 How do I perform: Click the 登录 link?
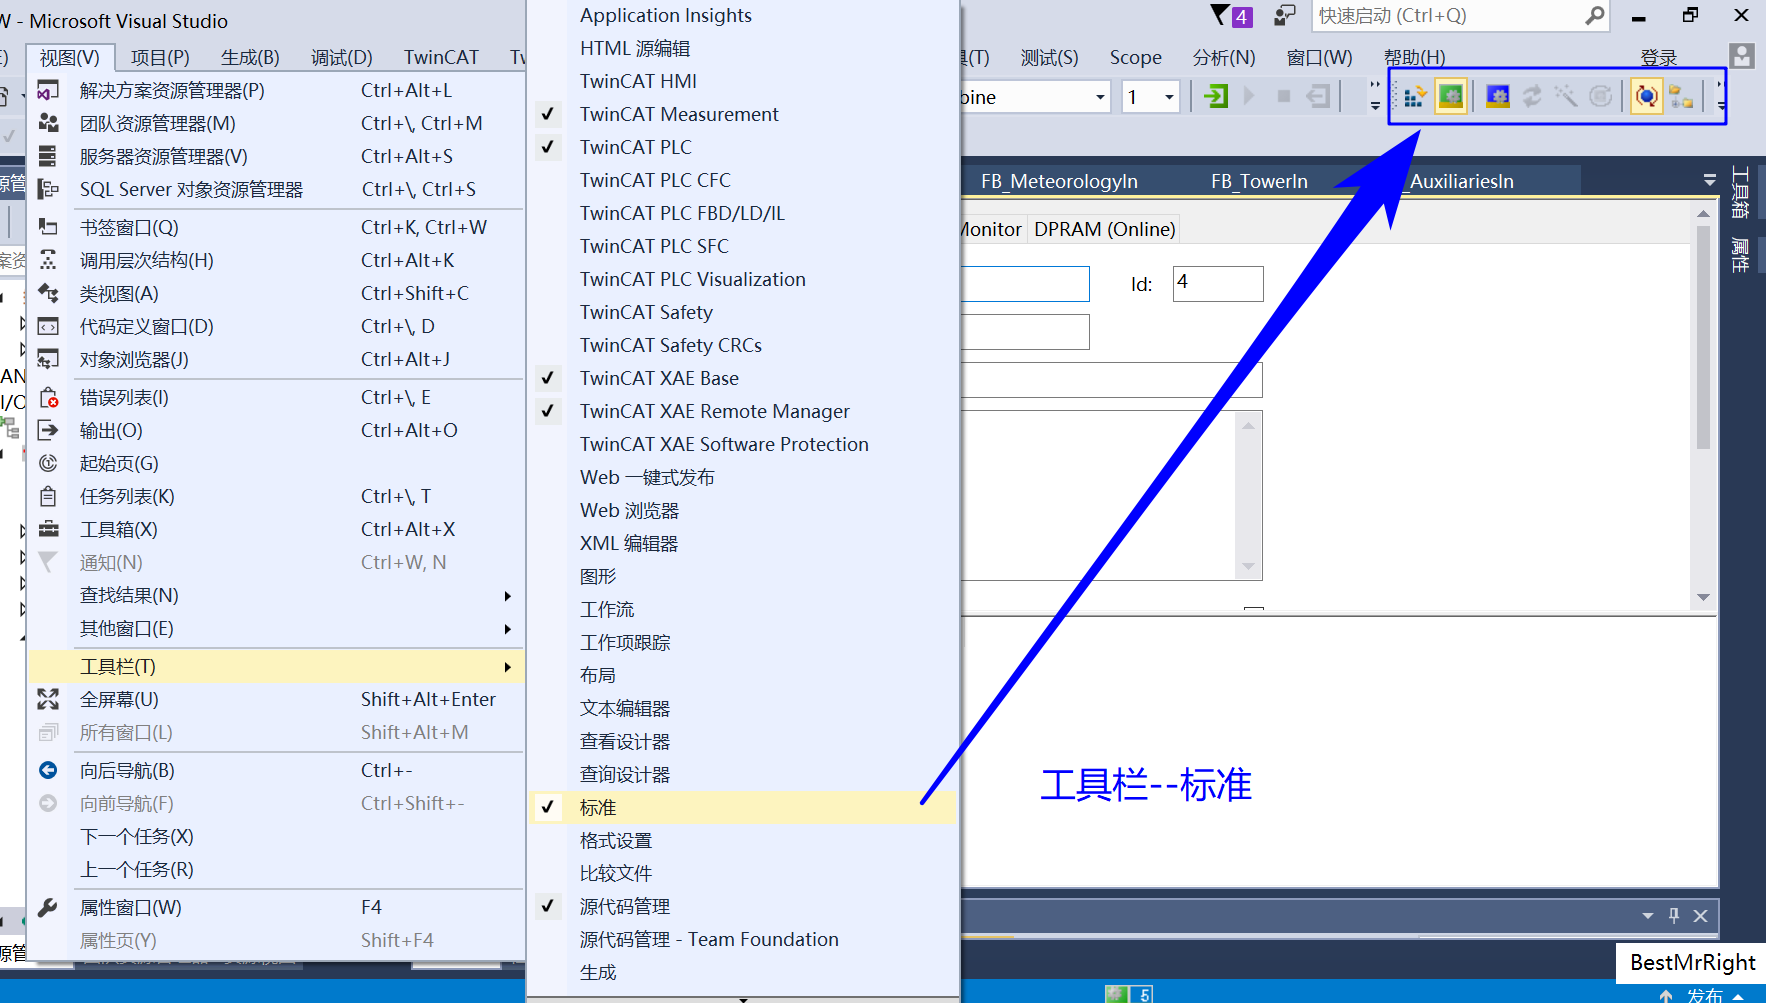1659,57
